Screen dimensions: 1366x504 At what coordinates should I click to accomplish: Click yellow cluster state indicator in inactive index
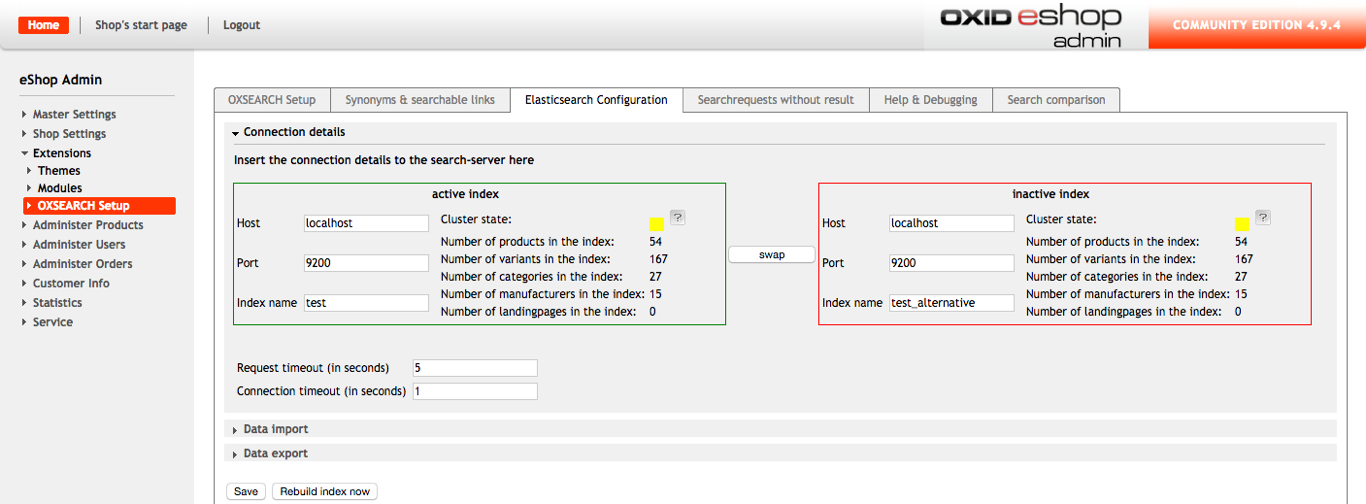pos(1242,225)
